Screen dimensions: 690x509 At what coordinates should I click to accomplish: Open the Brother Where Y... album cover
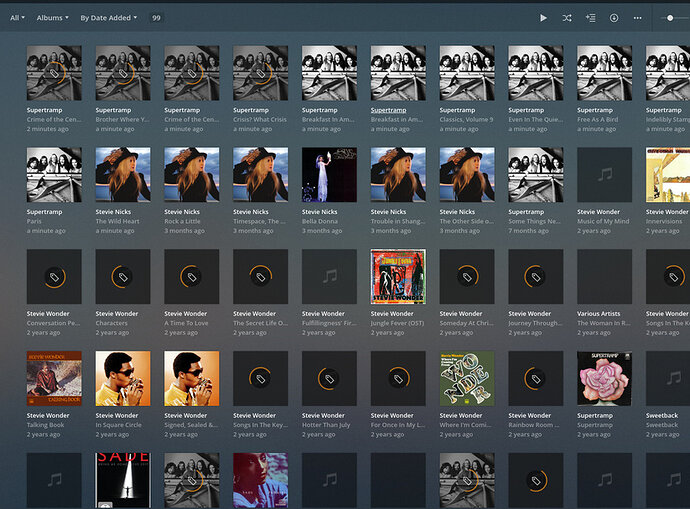[123, 73]
